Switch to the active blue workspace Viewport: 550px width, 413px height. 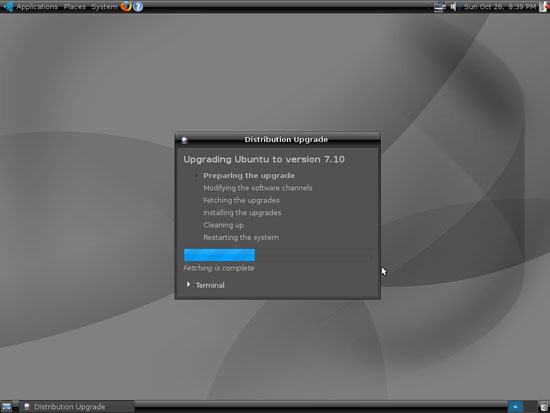[515, 407]
